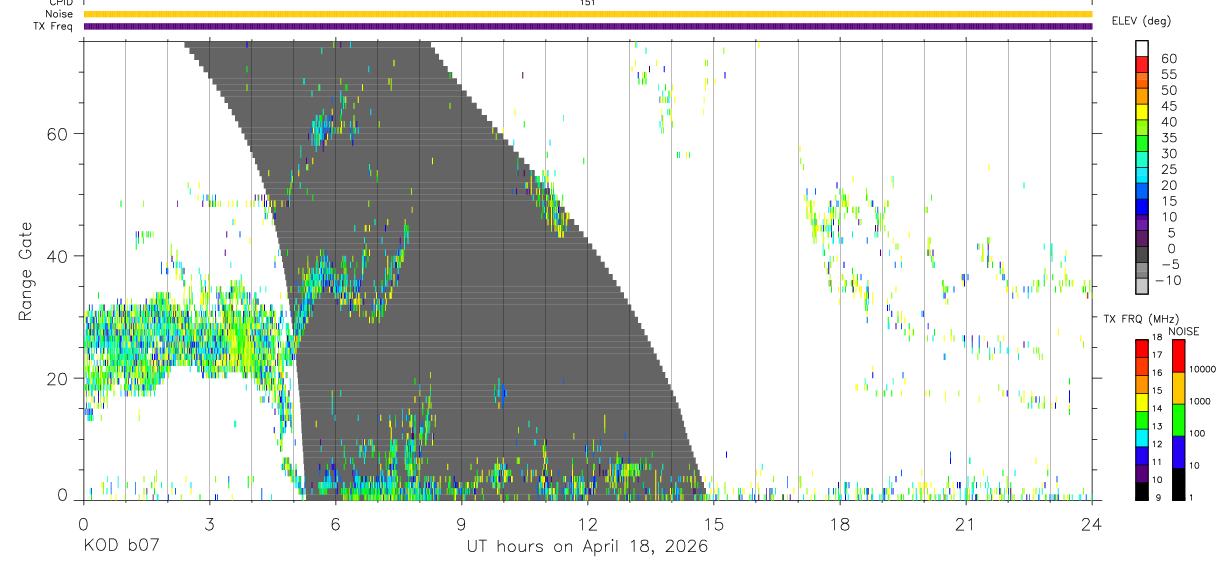Viewport: 1228px width, 567px height.
Task: Click the '151' CPID value above the plot
Action: (587, 3)
